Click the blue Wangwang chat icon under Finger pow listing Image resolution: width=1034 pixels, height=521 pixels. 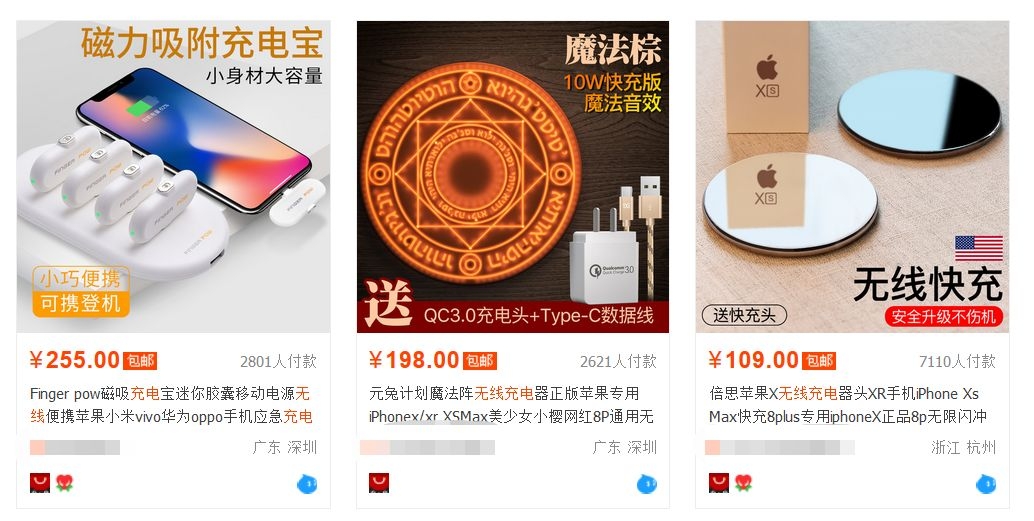point(307,484)
